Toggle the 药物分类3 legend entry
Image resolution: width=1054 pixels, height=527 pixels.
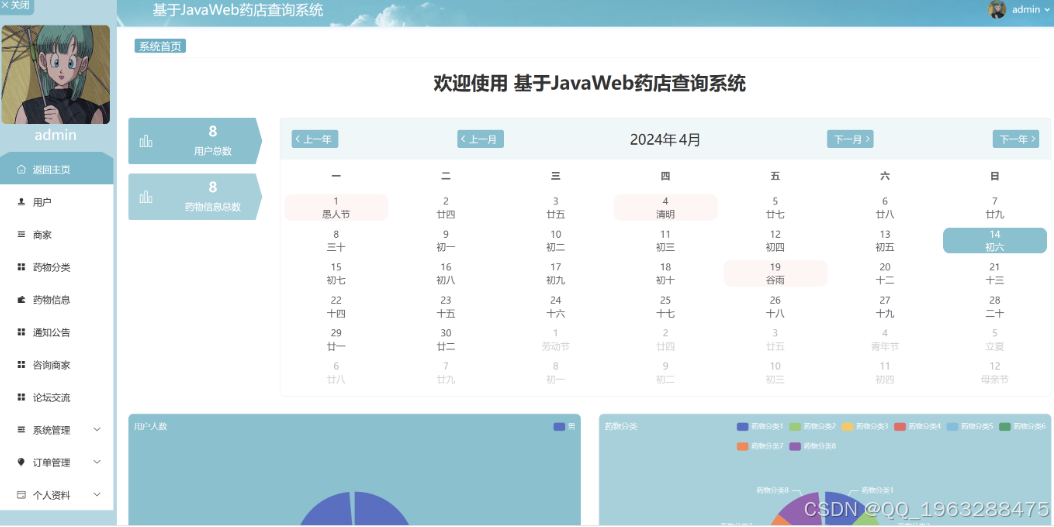tap(865, 426)
